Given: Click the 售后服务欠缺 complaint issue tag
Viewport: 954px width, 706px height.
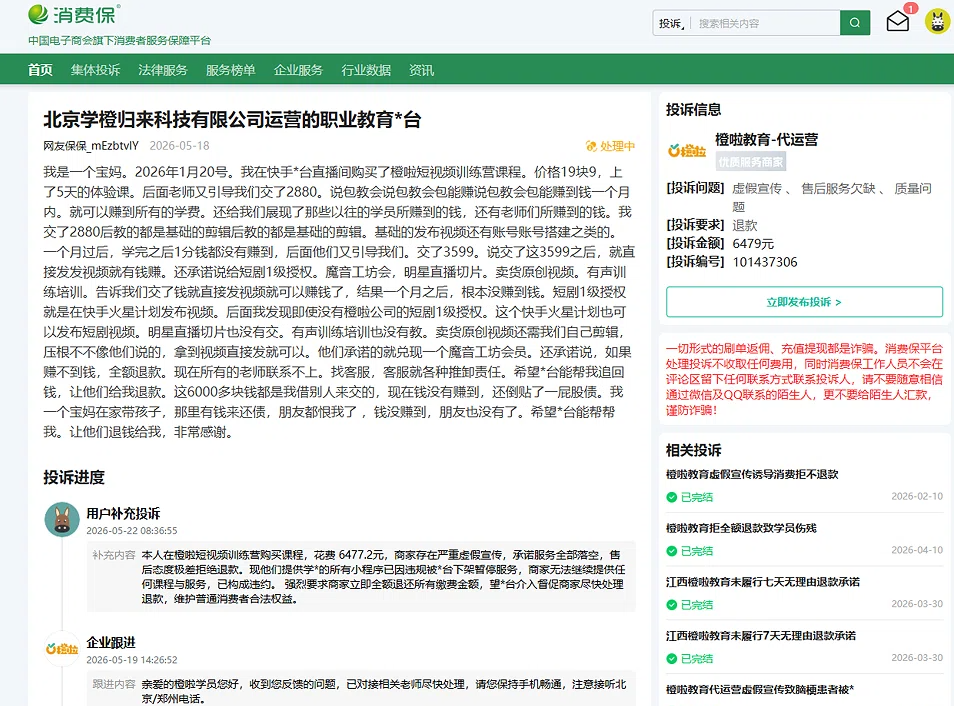Looking at the screenshot, I should click(838, 189).
